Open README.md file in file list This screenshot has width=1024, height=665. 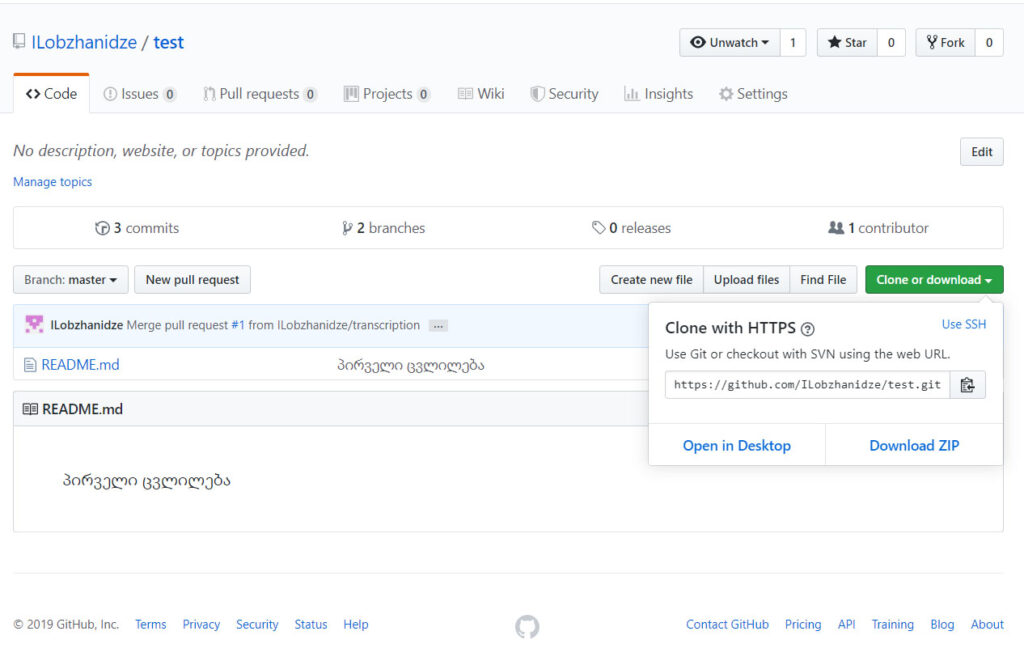80,365
